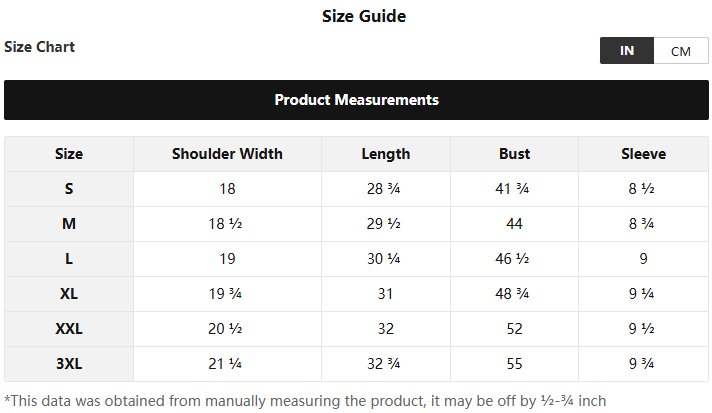
Task: Select the IN unit option
Action: [627, 51]
